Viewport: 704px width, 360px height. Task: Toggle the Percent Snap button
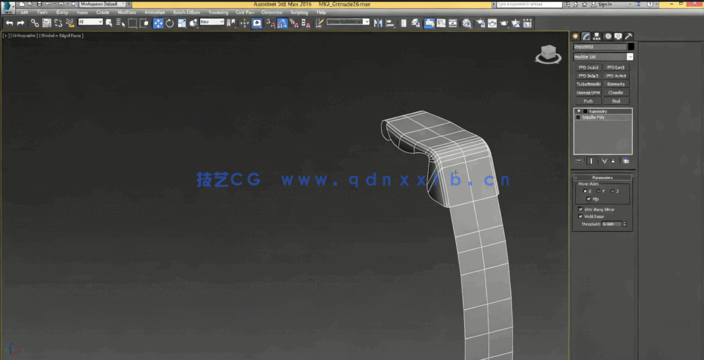pos(294,23)
